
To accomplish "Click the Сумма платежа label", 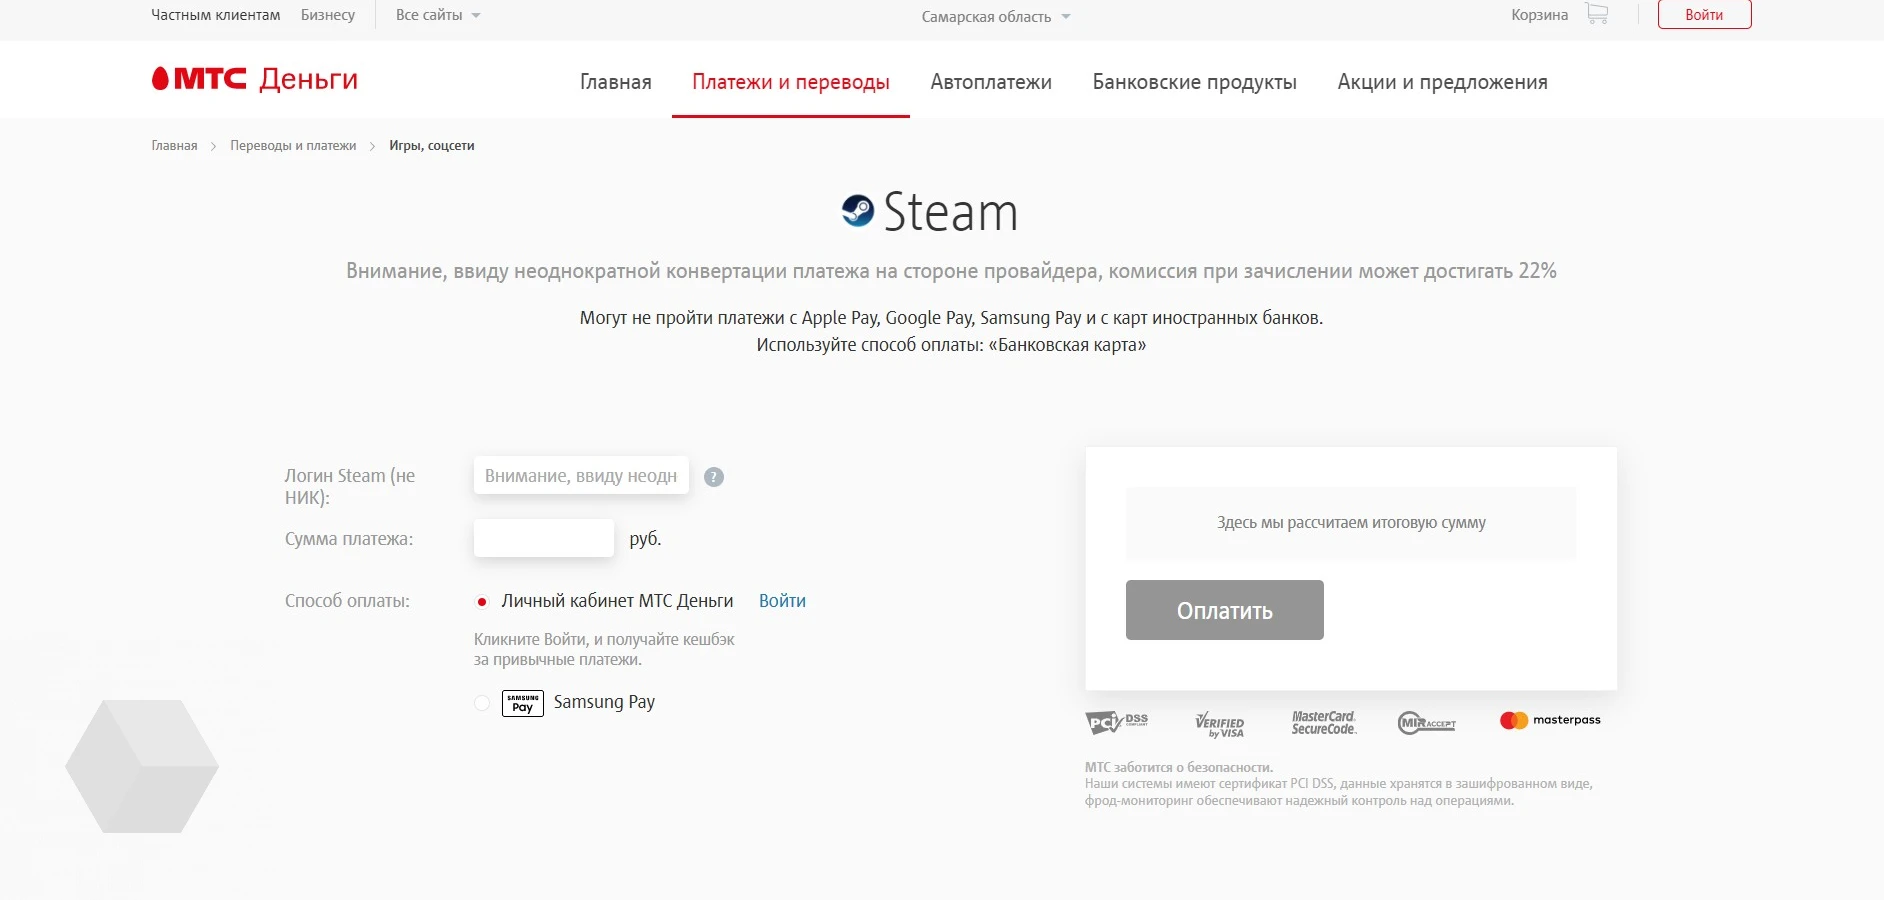I will pyautogui.click(x=349, y=539).
